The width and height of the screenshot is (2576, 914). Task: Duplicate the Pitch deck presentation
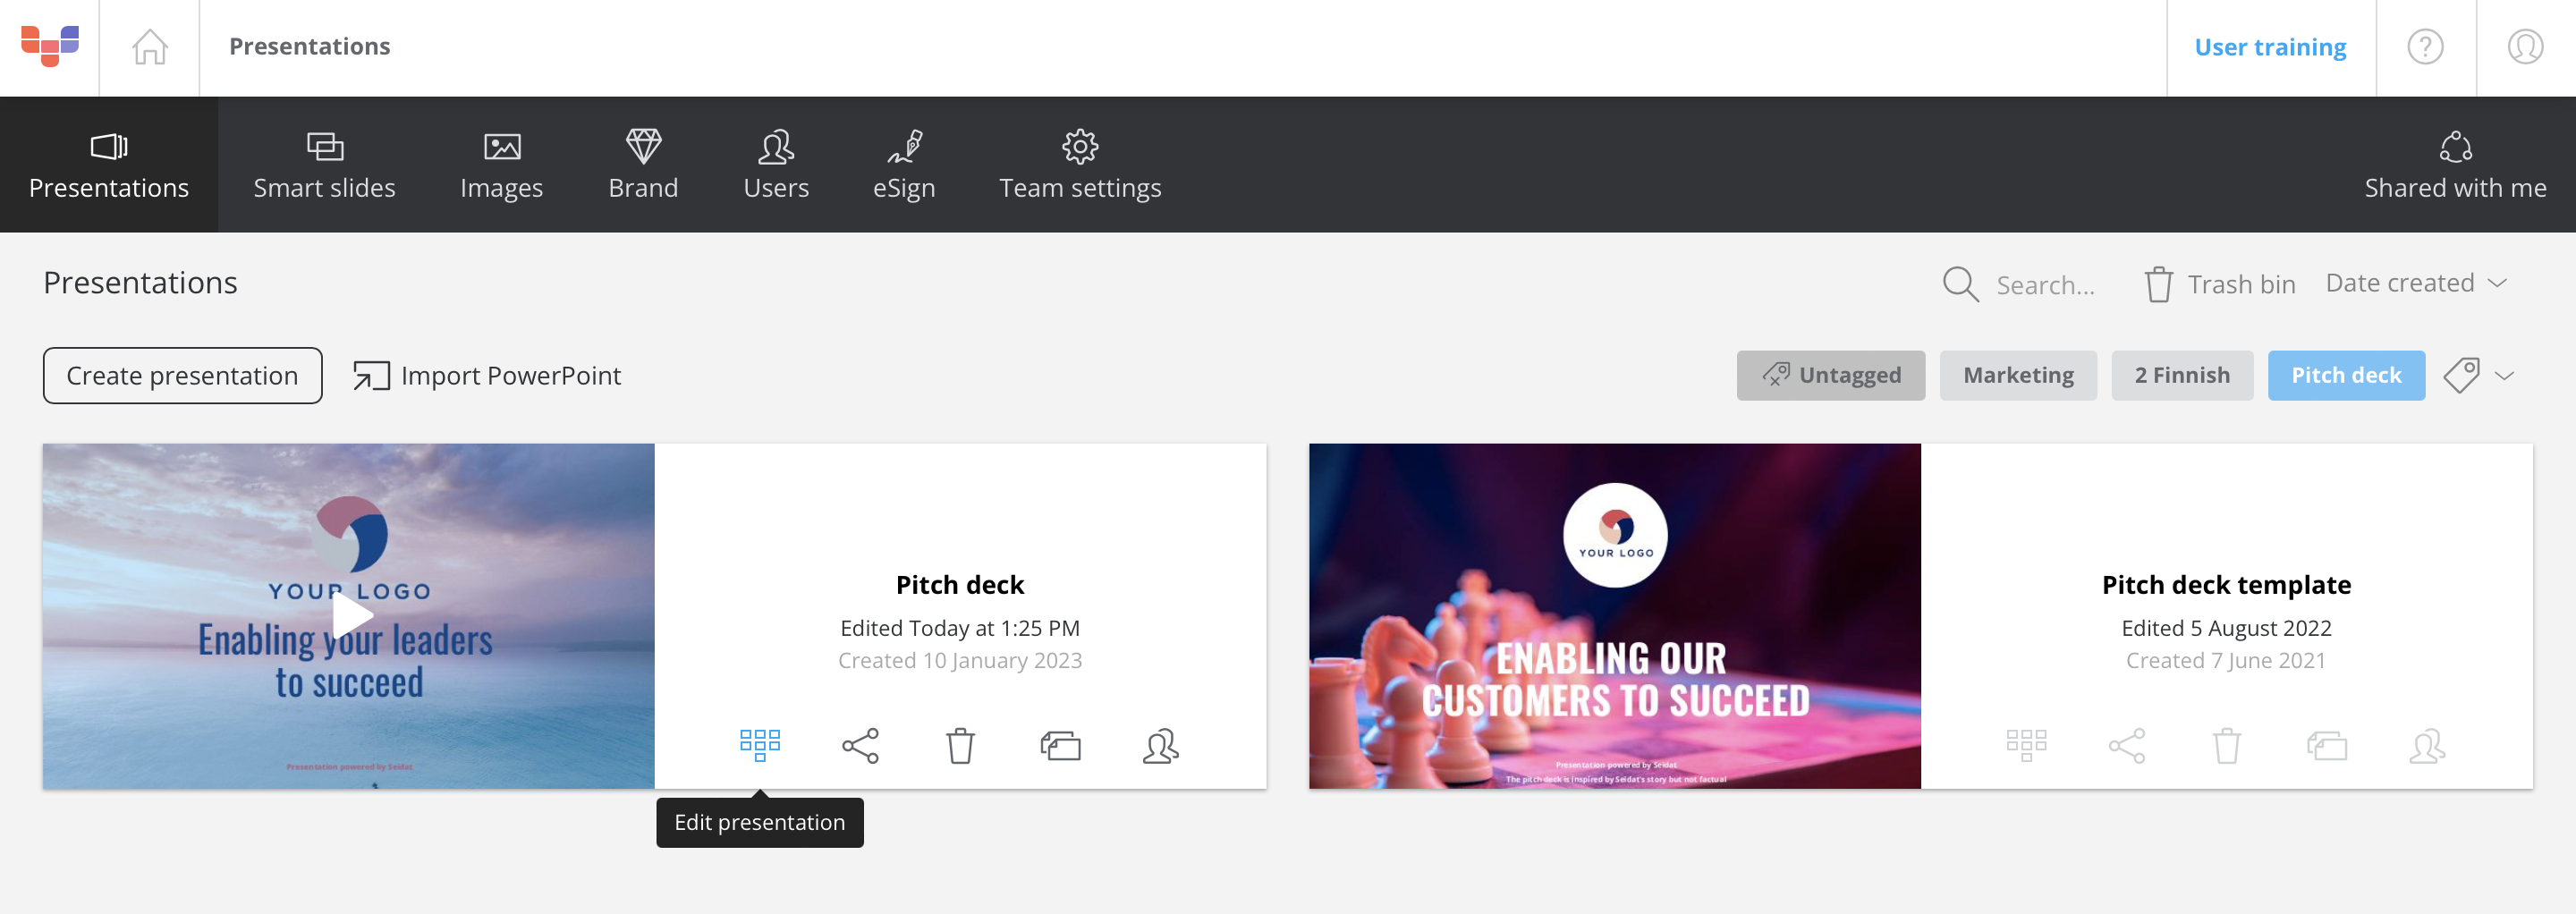1060,745
